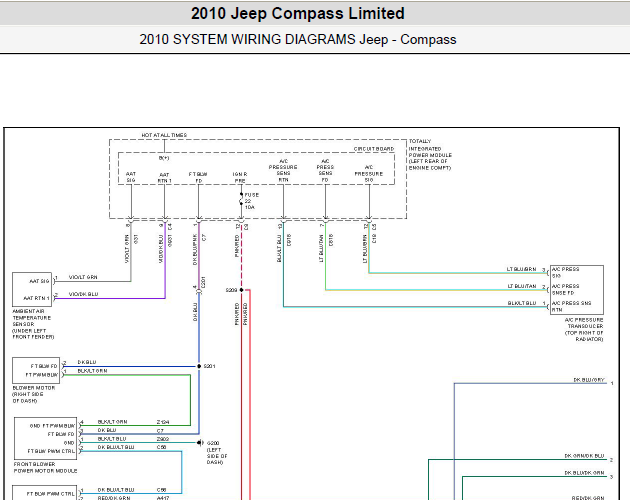Click the 'C201' connector label
630x500 pixels.
[x=203, y=282]
